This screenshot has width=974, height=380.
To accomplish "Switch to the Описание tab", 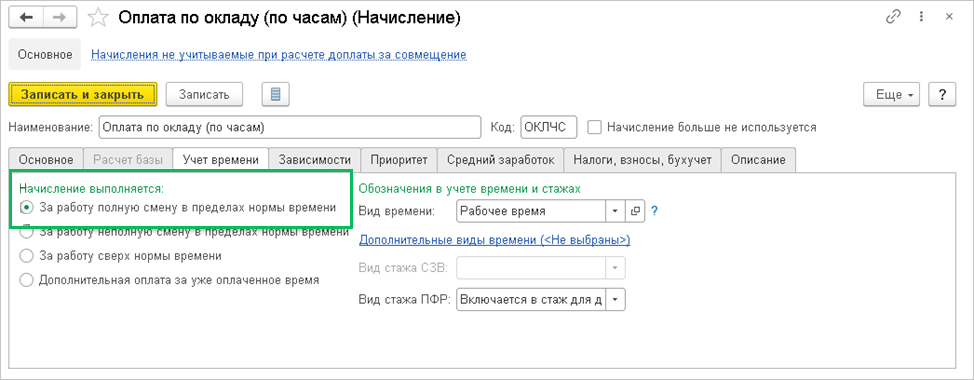I will point(758,160).
